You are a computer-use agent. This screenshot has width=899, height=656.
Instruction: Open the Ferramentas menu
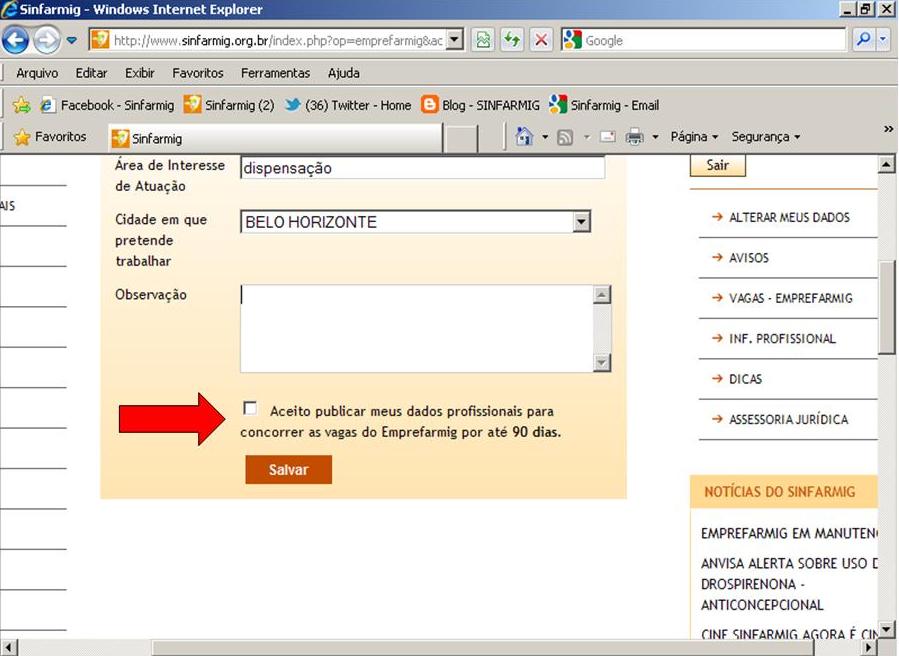[x=275, y=73]
